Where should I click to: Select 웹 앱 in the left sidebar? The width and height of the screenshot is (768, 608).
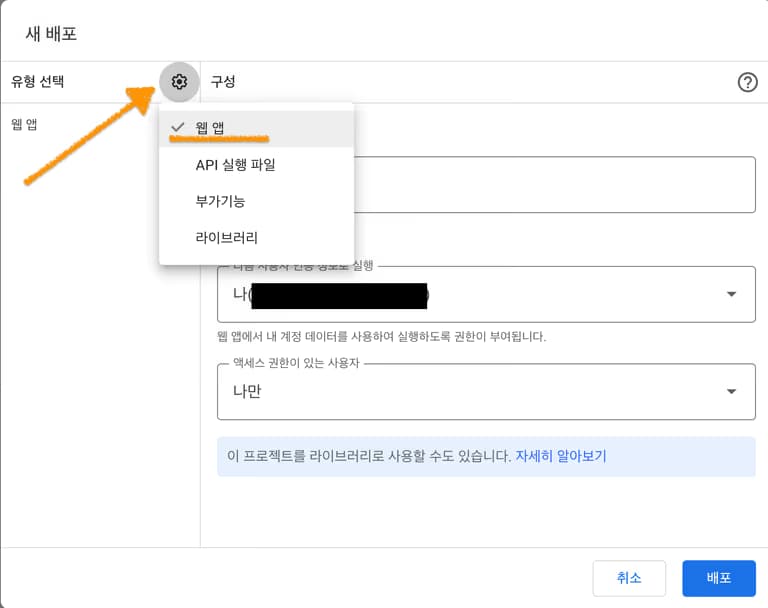(x=25, y=125)
